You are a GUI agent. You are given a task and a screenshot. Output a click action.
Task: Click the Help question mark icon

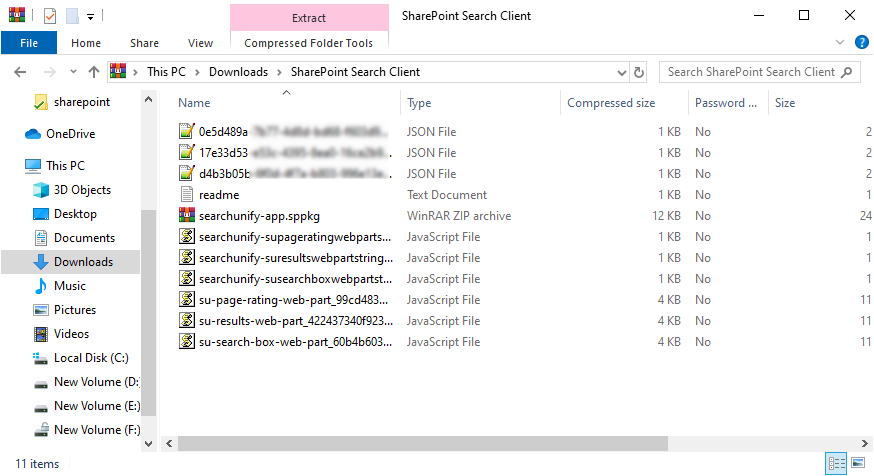click(861, 42)
